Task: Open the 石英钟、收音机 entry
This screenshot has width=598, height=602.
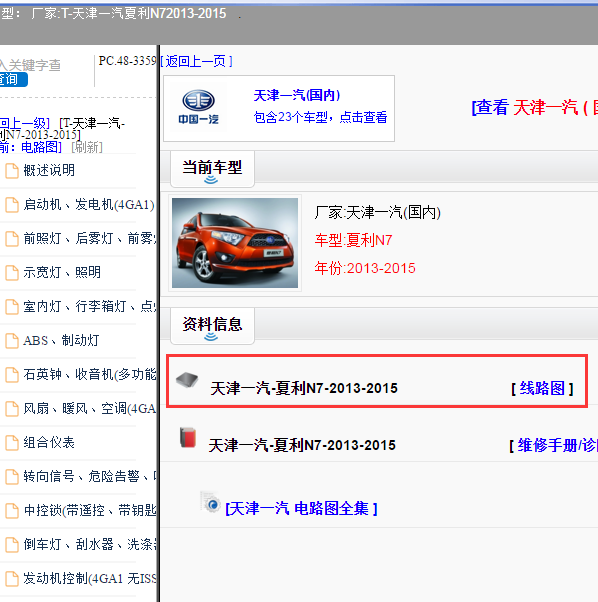Action: point(90,374)
